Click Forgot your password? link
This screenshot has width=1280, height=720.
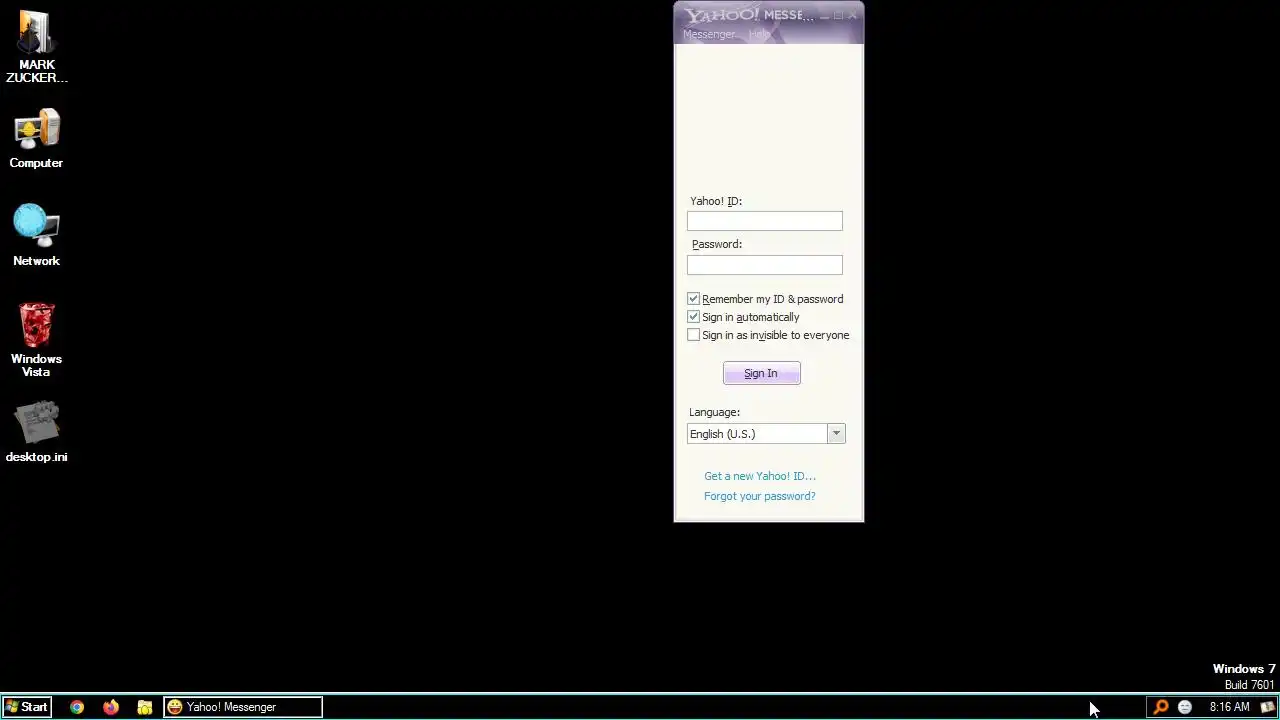coord(760,496)
